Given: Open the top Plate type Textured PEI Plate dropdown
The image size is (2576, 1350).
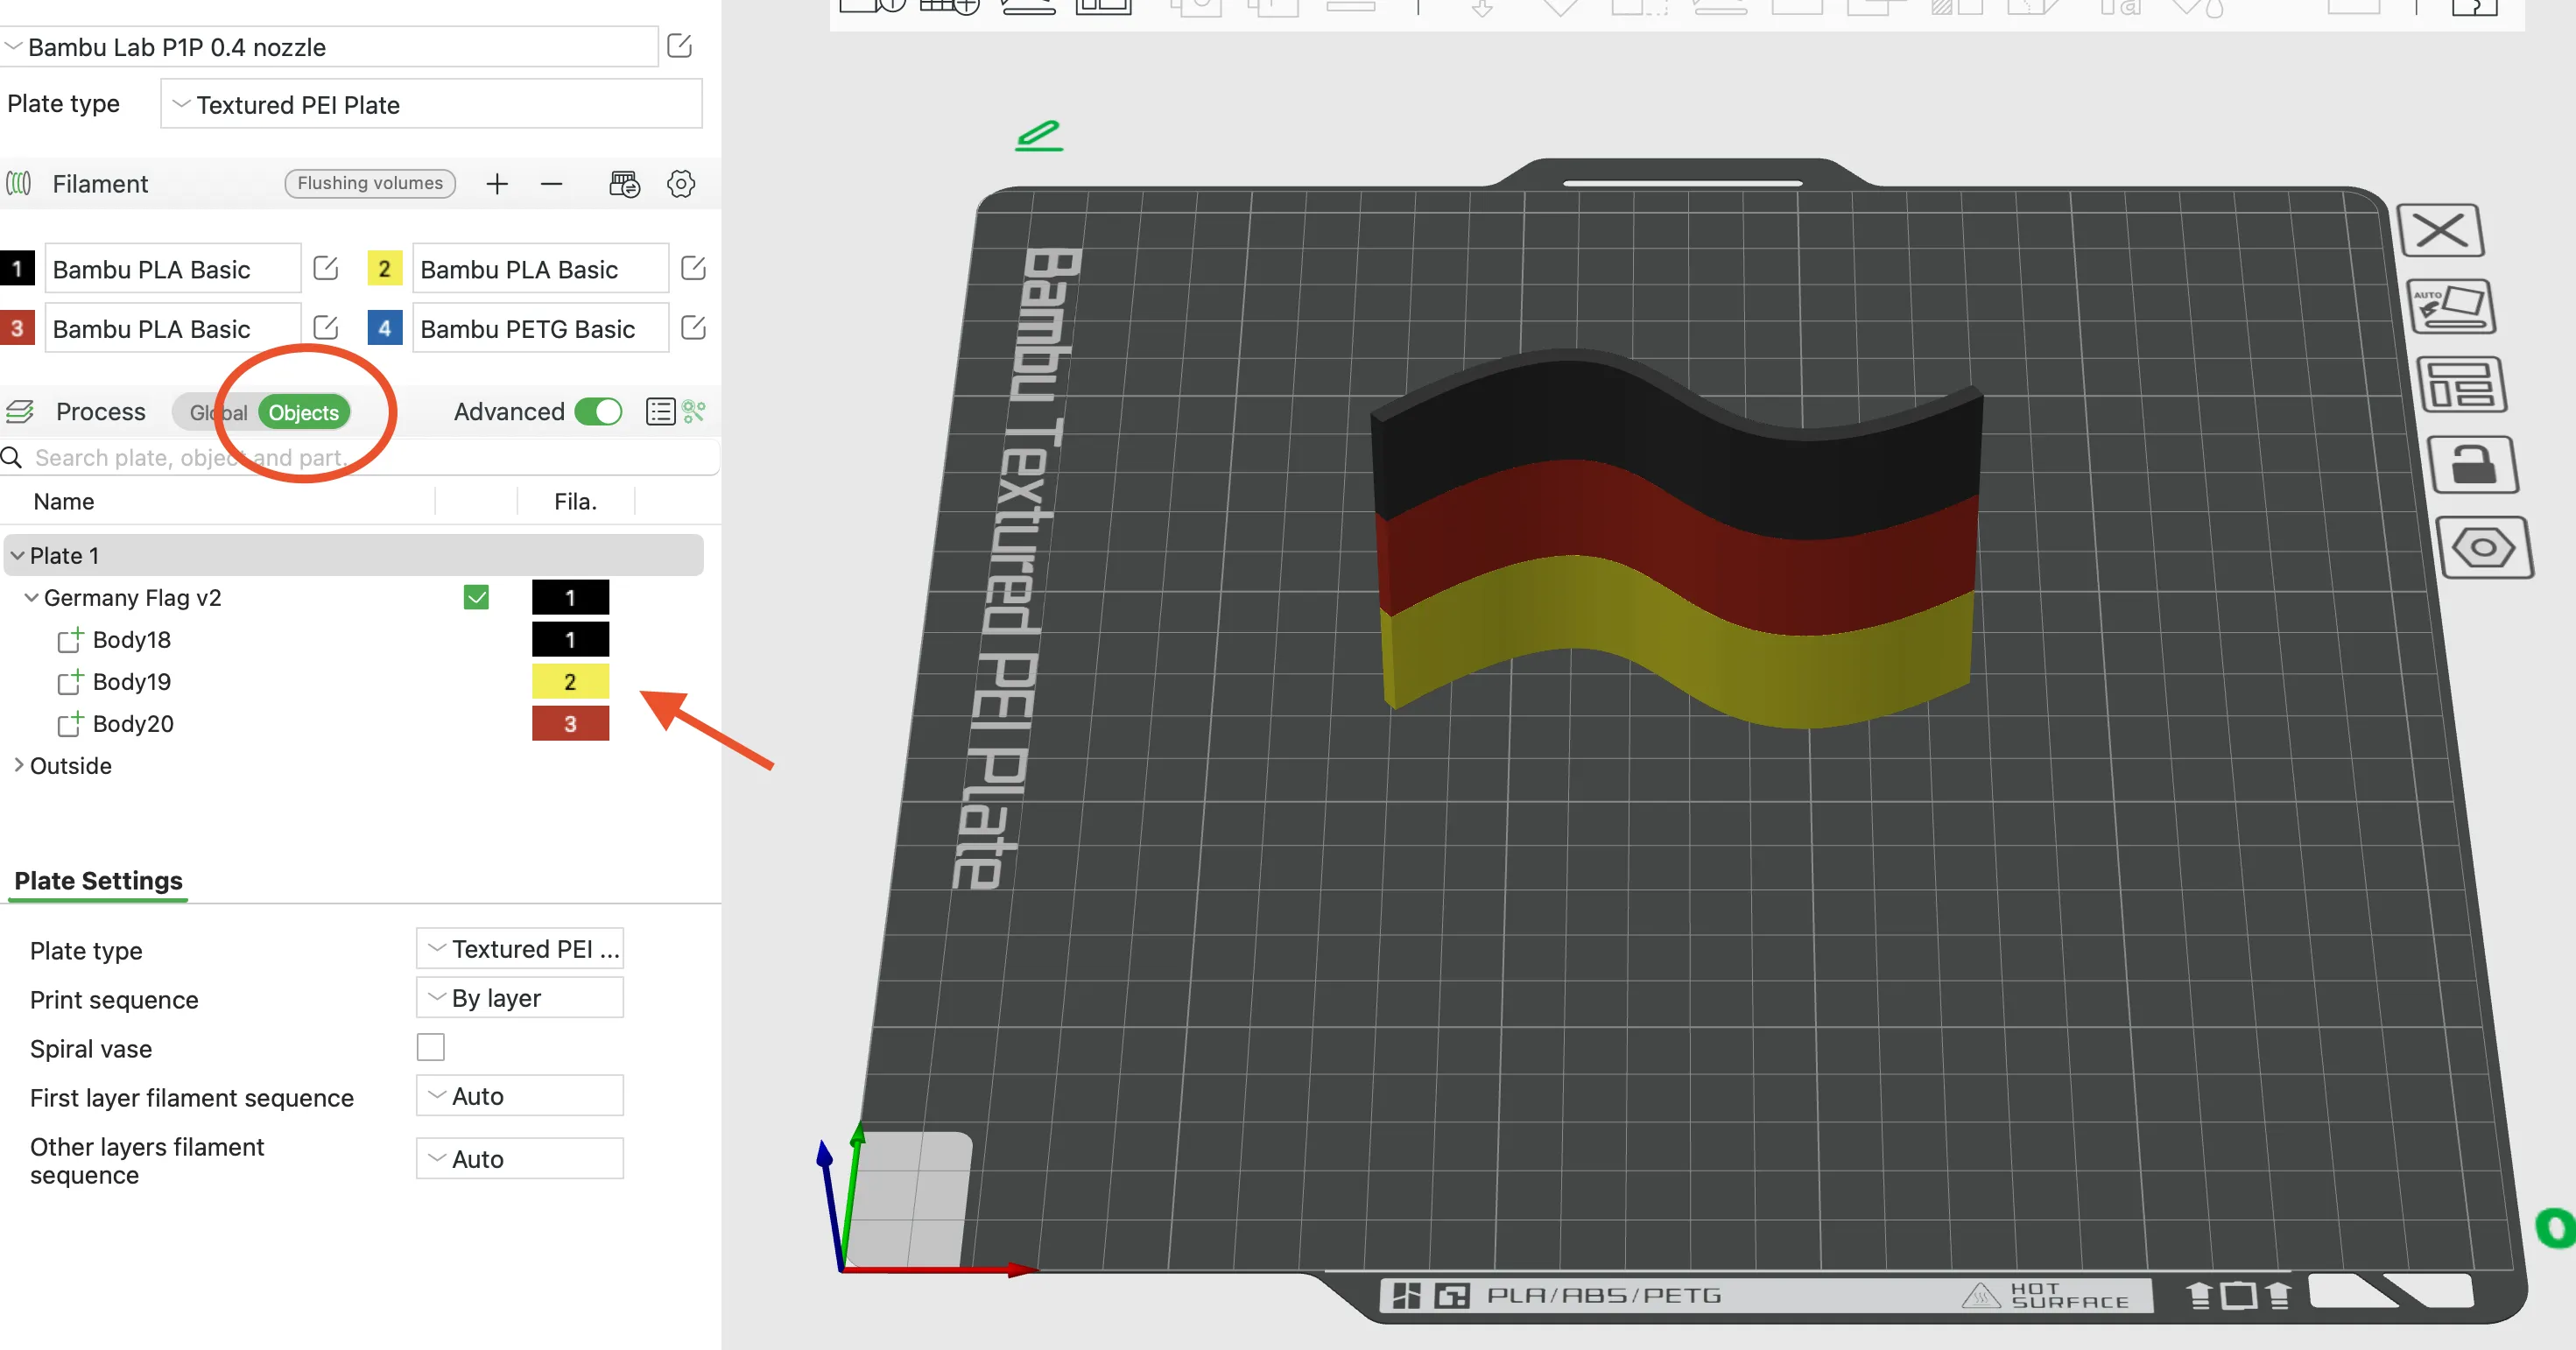Looking at the screenshot, I should click(x=431, y=105).
